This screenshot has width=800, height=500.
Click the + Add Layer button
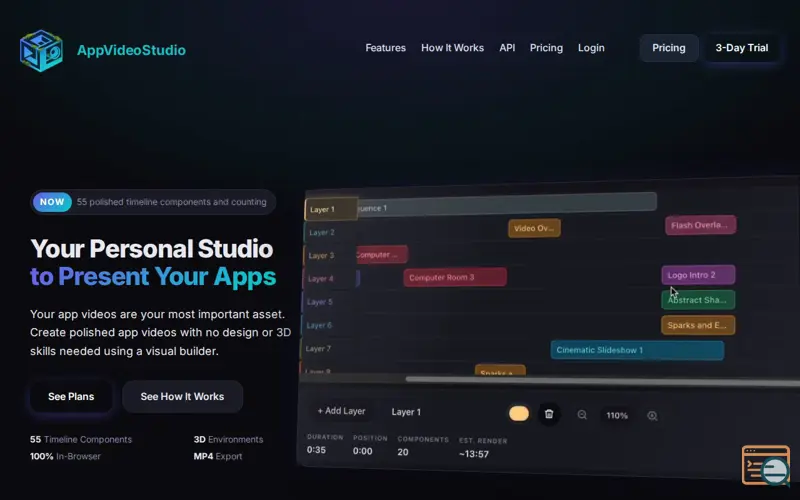pos(341,411)
